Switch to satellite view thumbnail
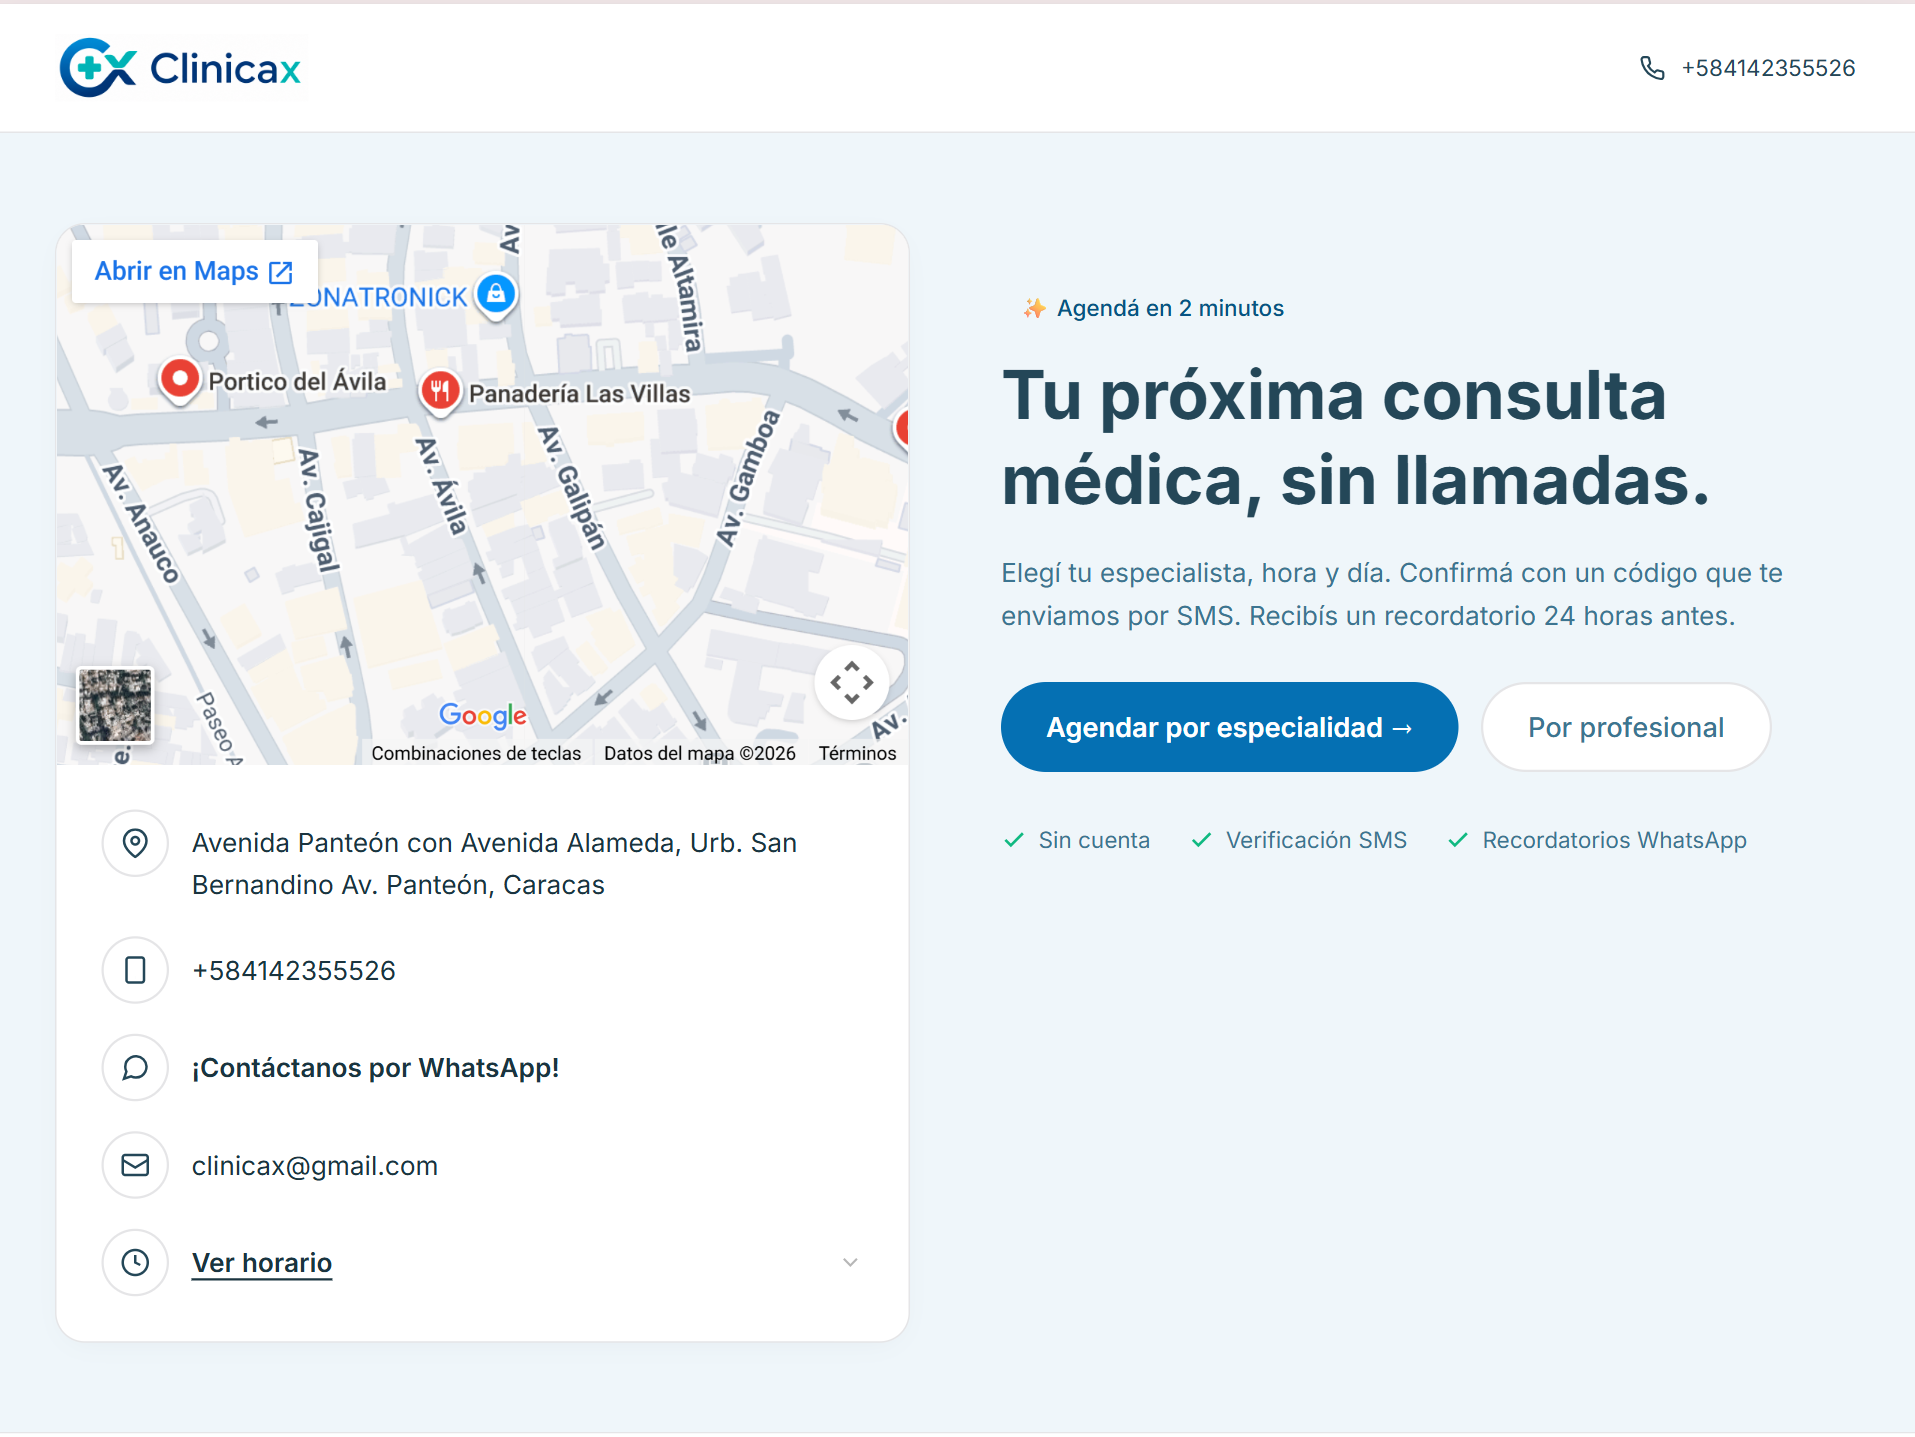The width and height of the screenshot is (1915, 1437). [115, 706]
